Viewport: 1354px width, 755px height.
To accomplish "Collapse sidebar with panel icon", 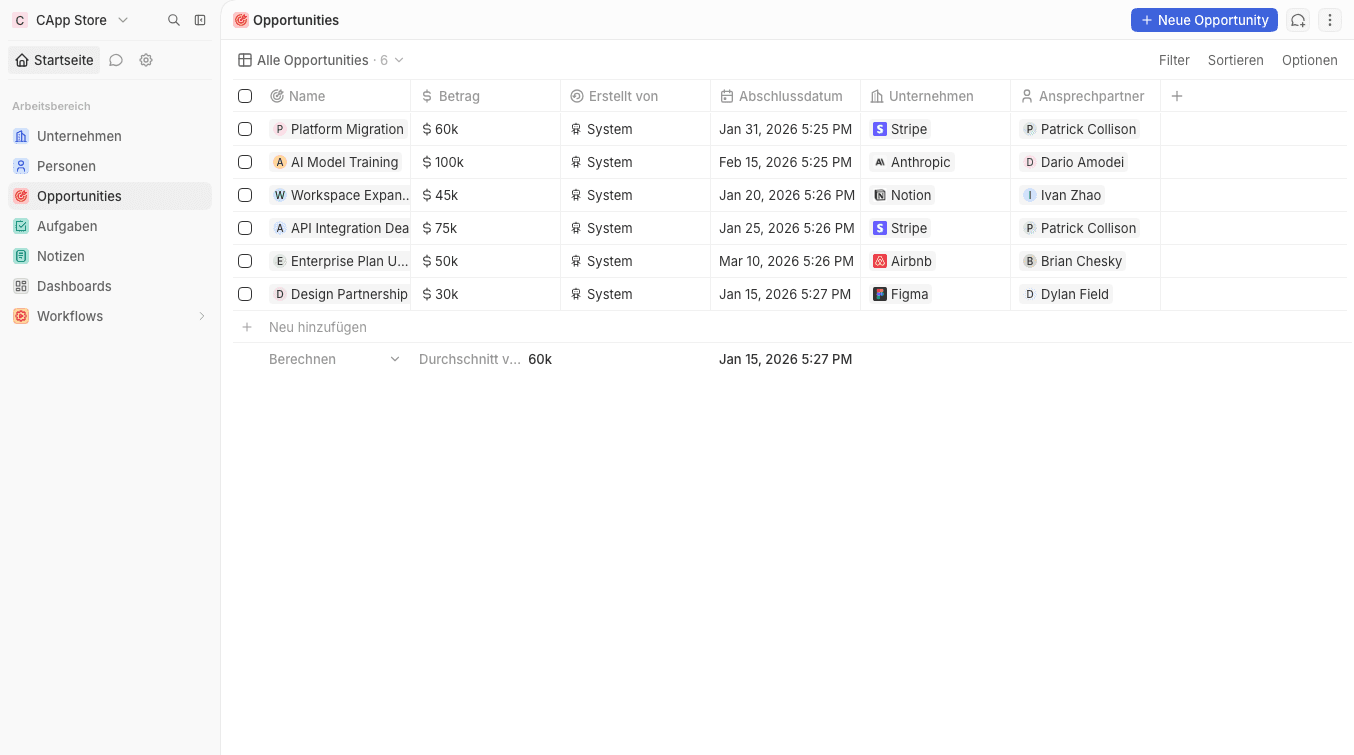I will click(x=200, y=20).
